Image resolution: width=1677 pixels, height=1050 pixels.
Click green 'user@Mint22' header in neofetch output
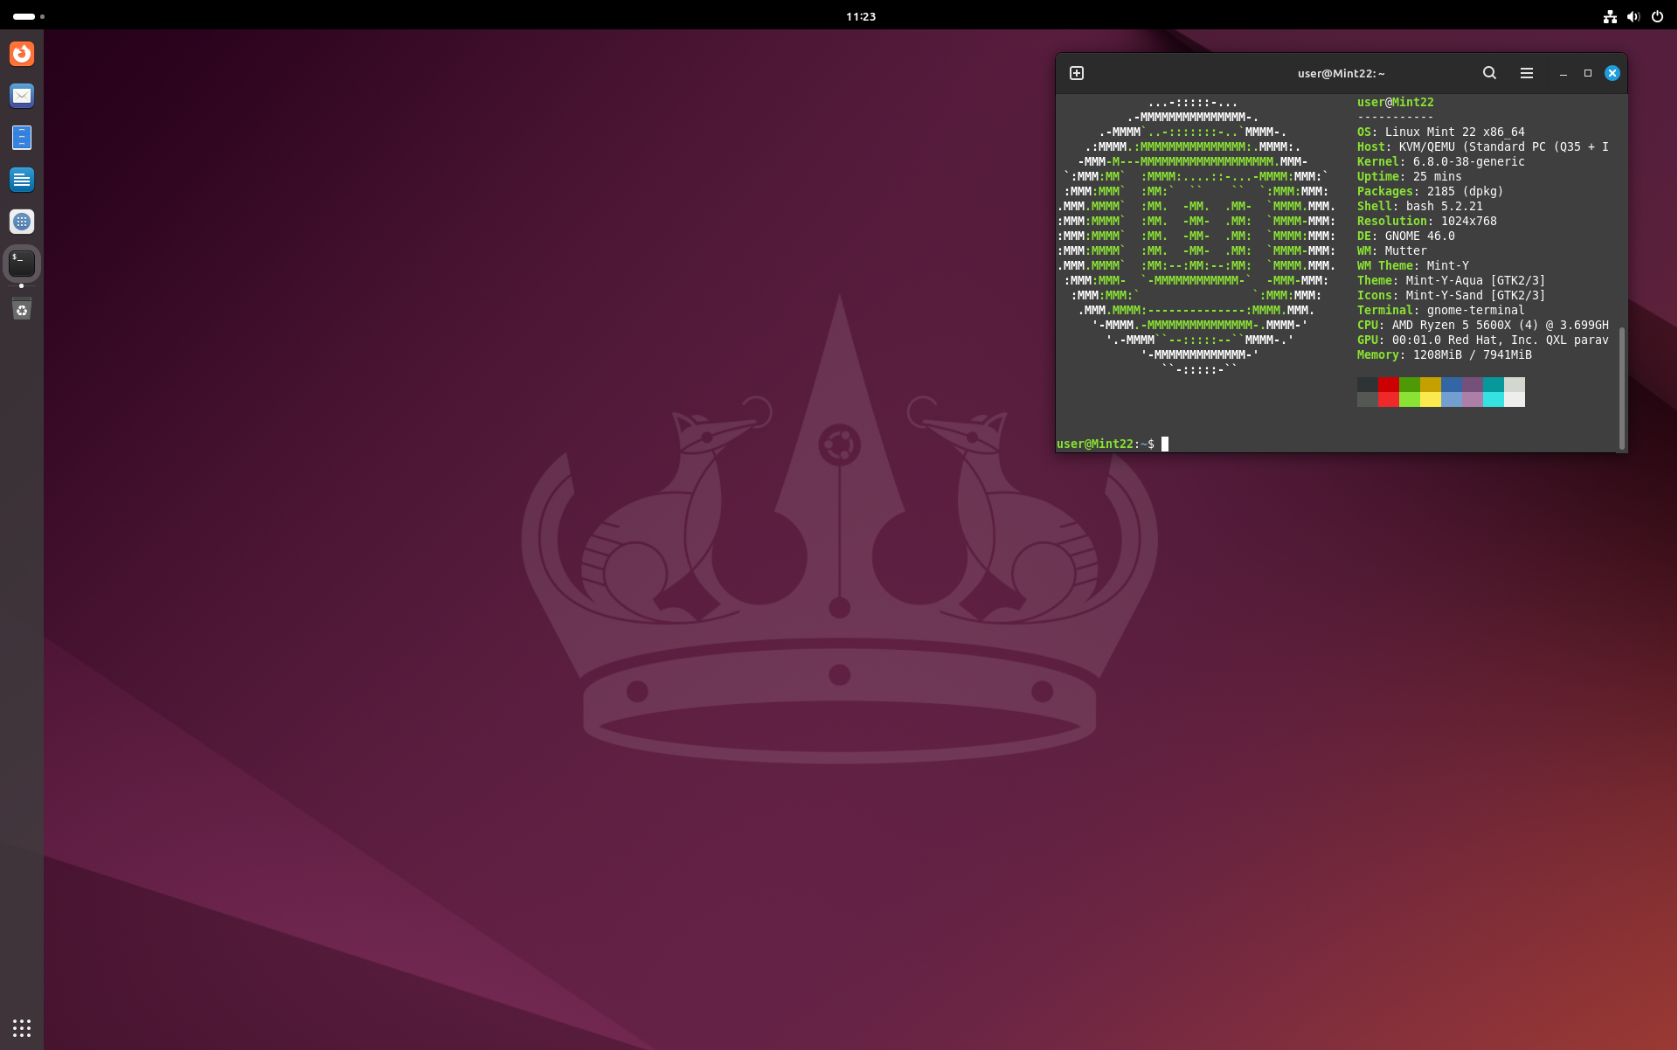click(1395, 102)
